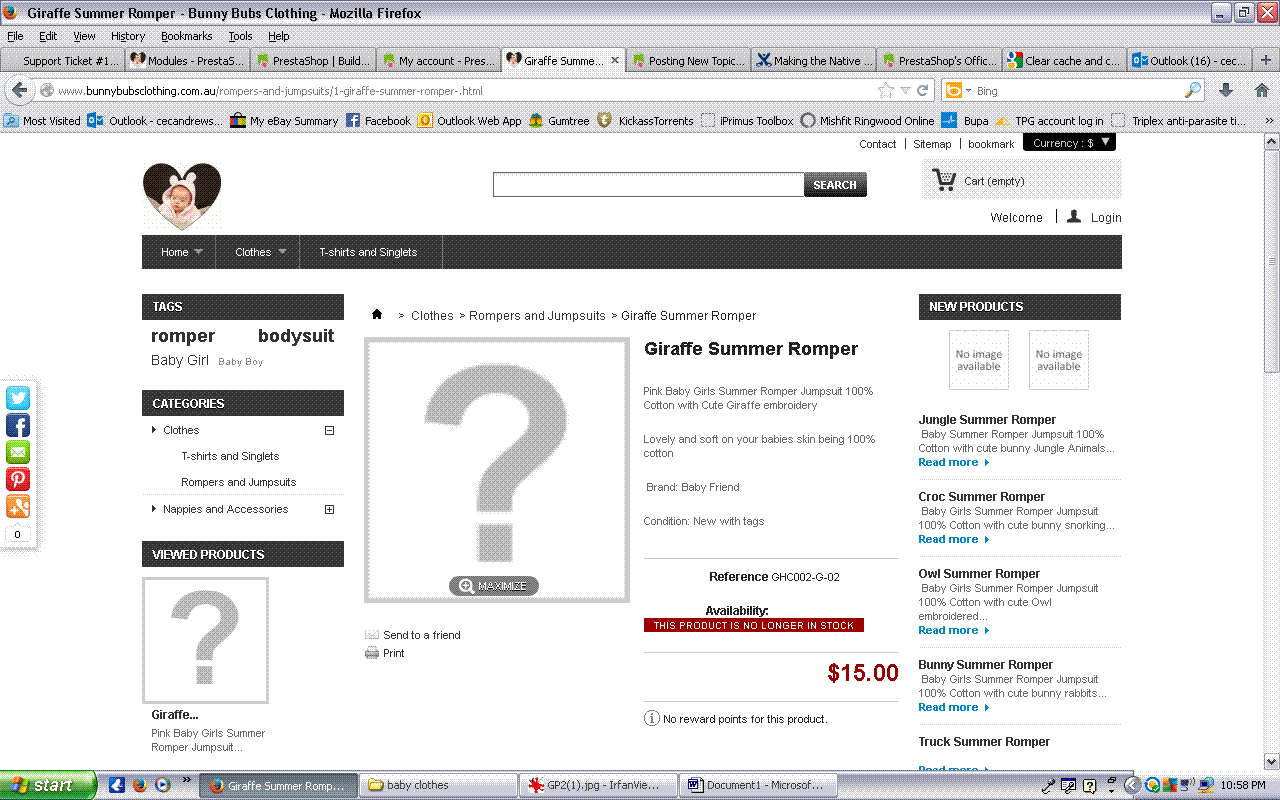This screenshot has height=800, width=1280.
Task: Collapse the Clothes category tree
Action: [x=329, y=430]
